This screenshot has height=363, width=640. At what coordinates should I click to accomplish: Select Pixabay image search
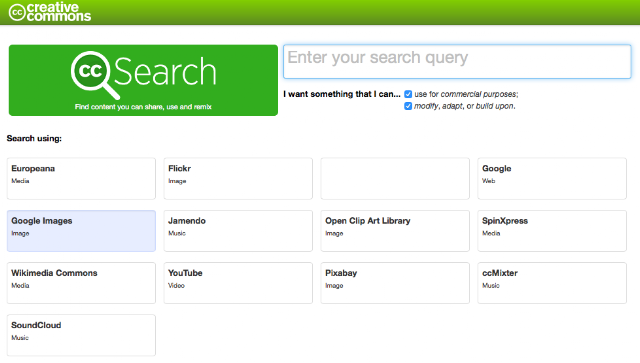[395, 283]
